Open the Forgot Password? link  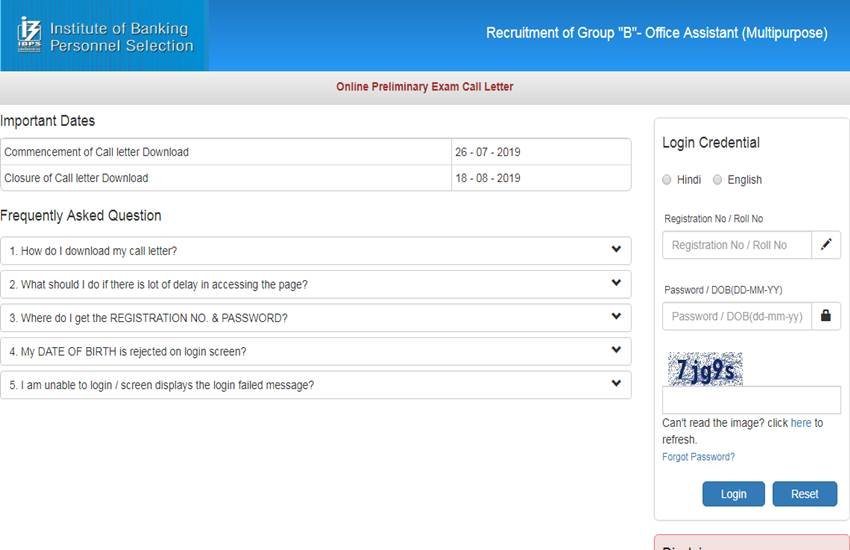coord(698,457)
